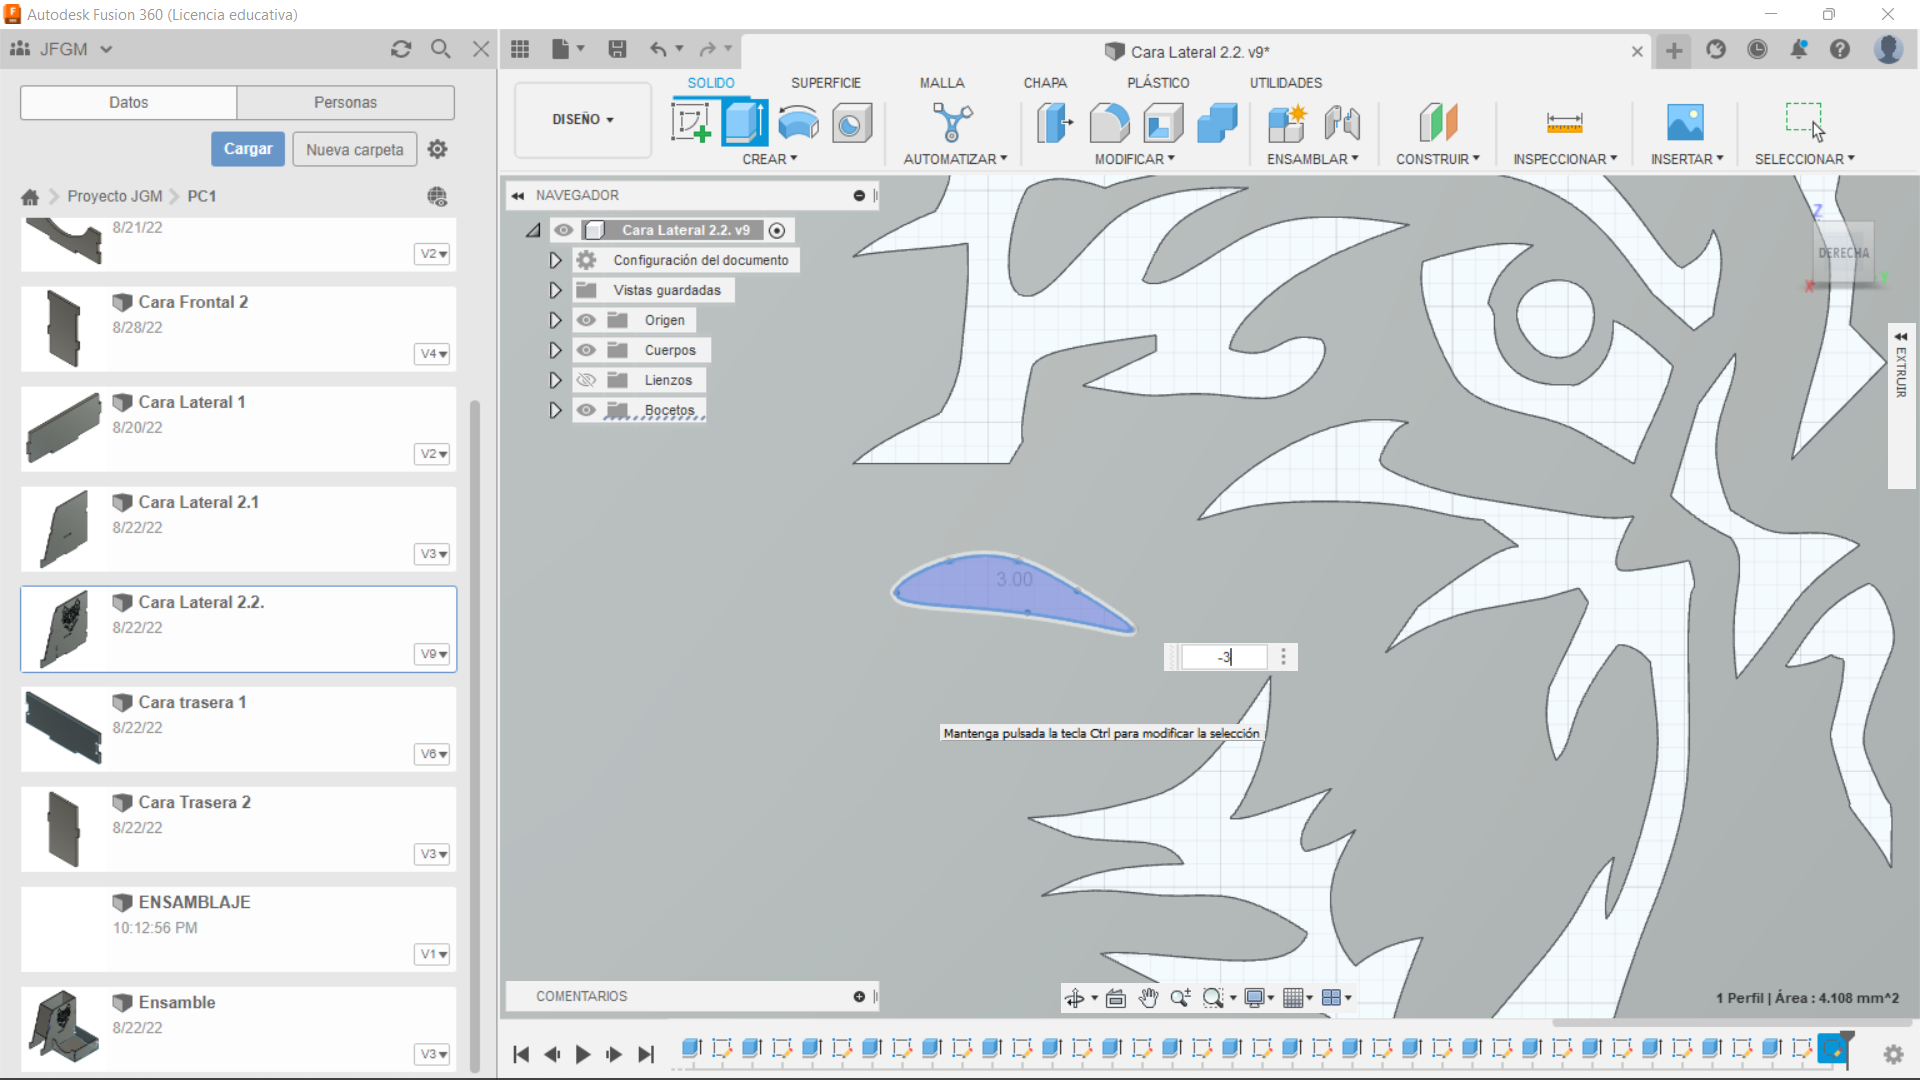The width and height of the screenshot is (1920, 1080).
Task: Open the Automatizar tool icon
Action: click(952, 123)
